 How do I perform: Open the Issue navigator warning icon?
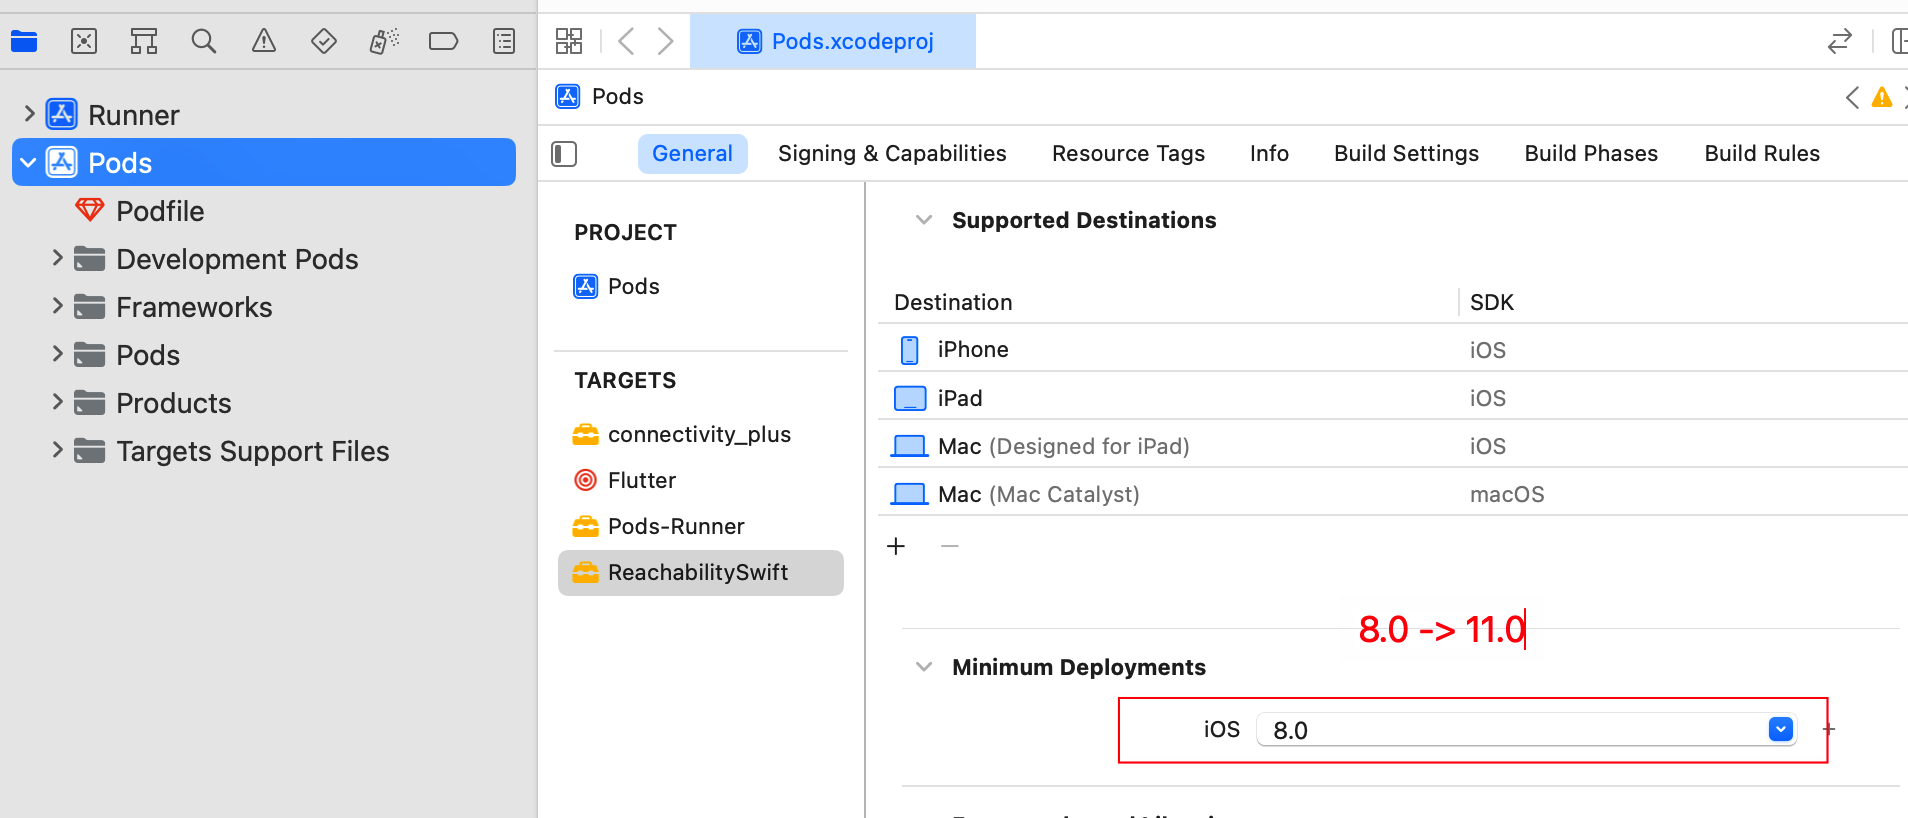pyautogui.click(x=264, y=41)
